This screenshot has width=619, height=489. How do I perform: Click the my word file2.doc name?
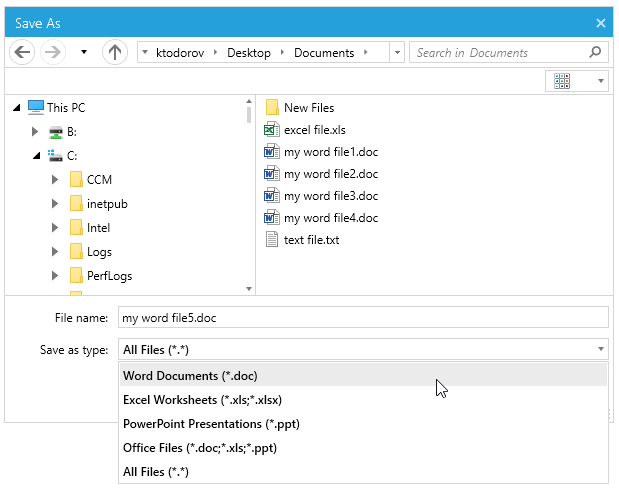click(x=331, y=174)
